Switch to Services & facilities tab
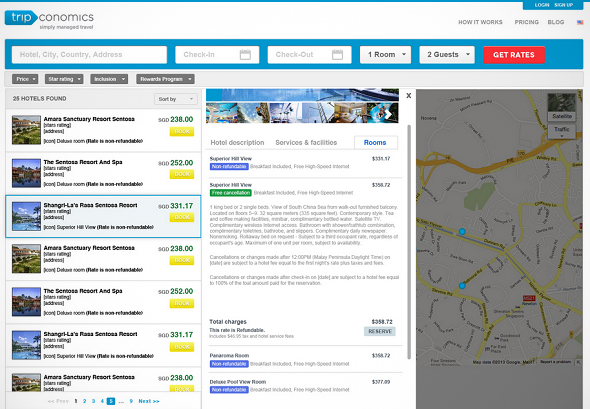Viewport: 590px width, 409px height. click(x=306, y=143)
